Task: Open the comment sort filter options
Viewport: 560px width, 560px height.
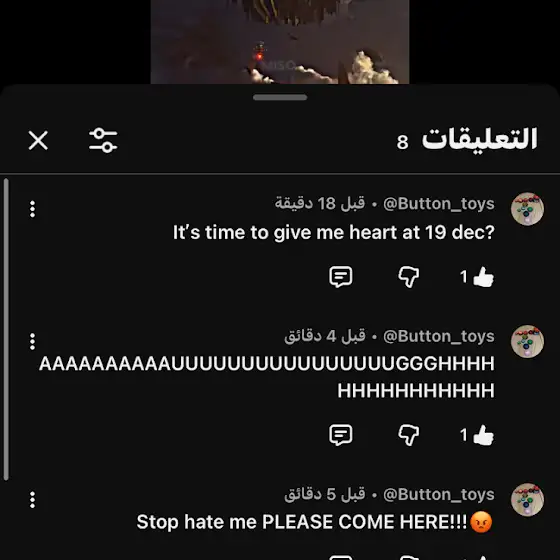Action: click(103, 140)
